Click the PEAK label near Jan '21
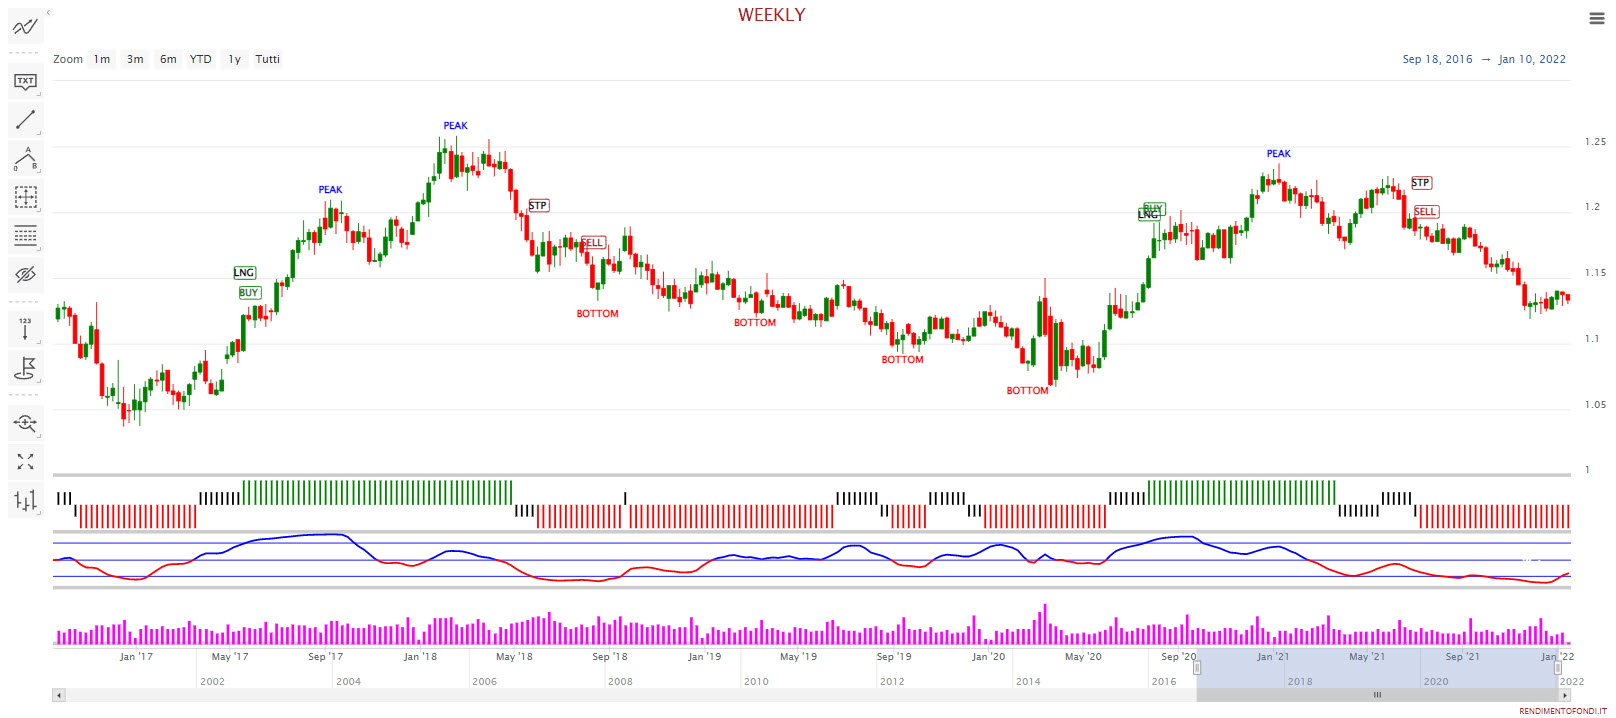The width and height of the screenshot is (1616, 718). (1278, 154)
